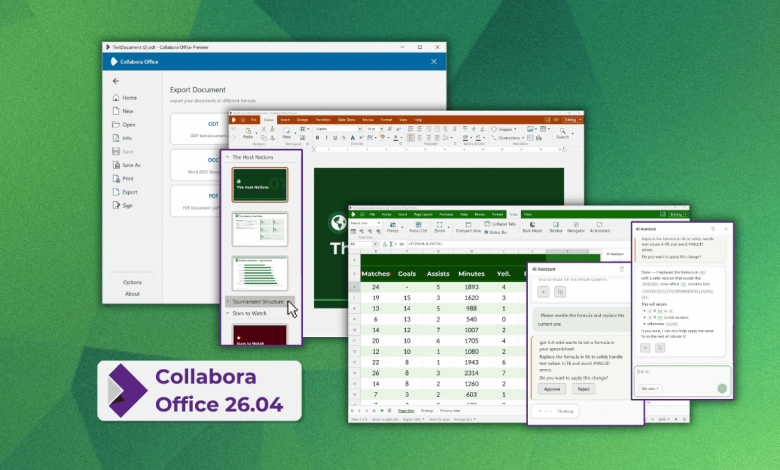
Task: Click Zoom icon in spreadsheet View ribbon
Action: click(x=440, y=227)
